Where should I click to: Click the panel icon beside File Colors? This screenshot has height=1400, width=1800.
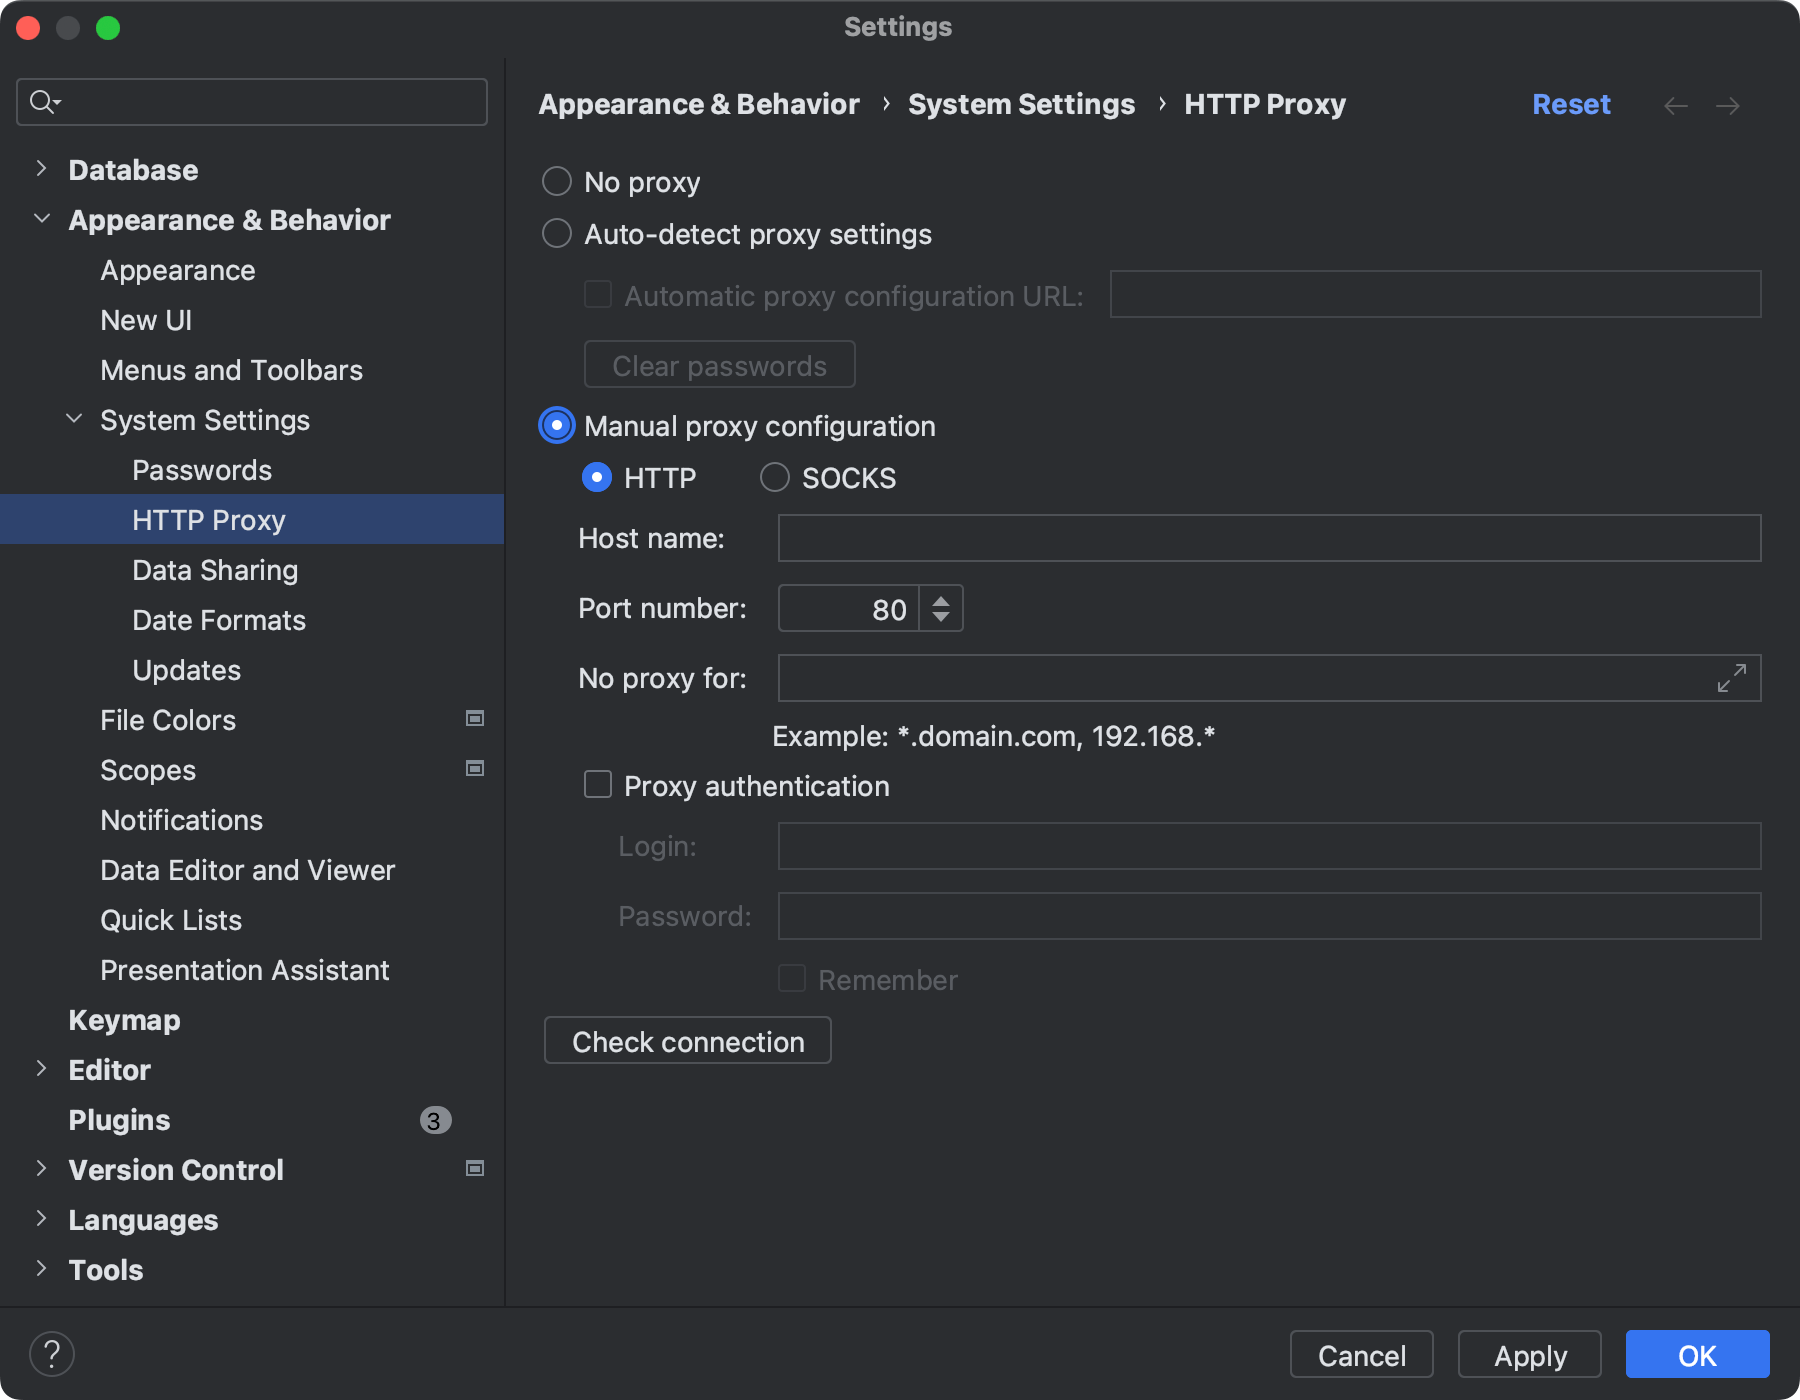(x=475, y=718)
